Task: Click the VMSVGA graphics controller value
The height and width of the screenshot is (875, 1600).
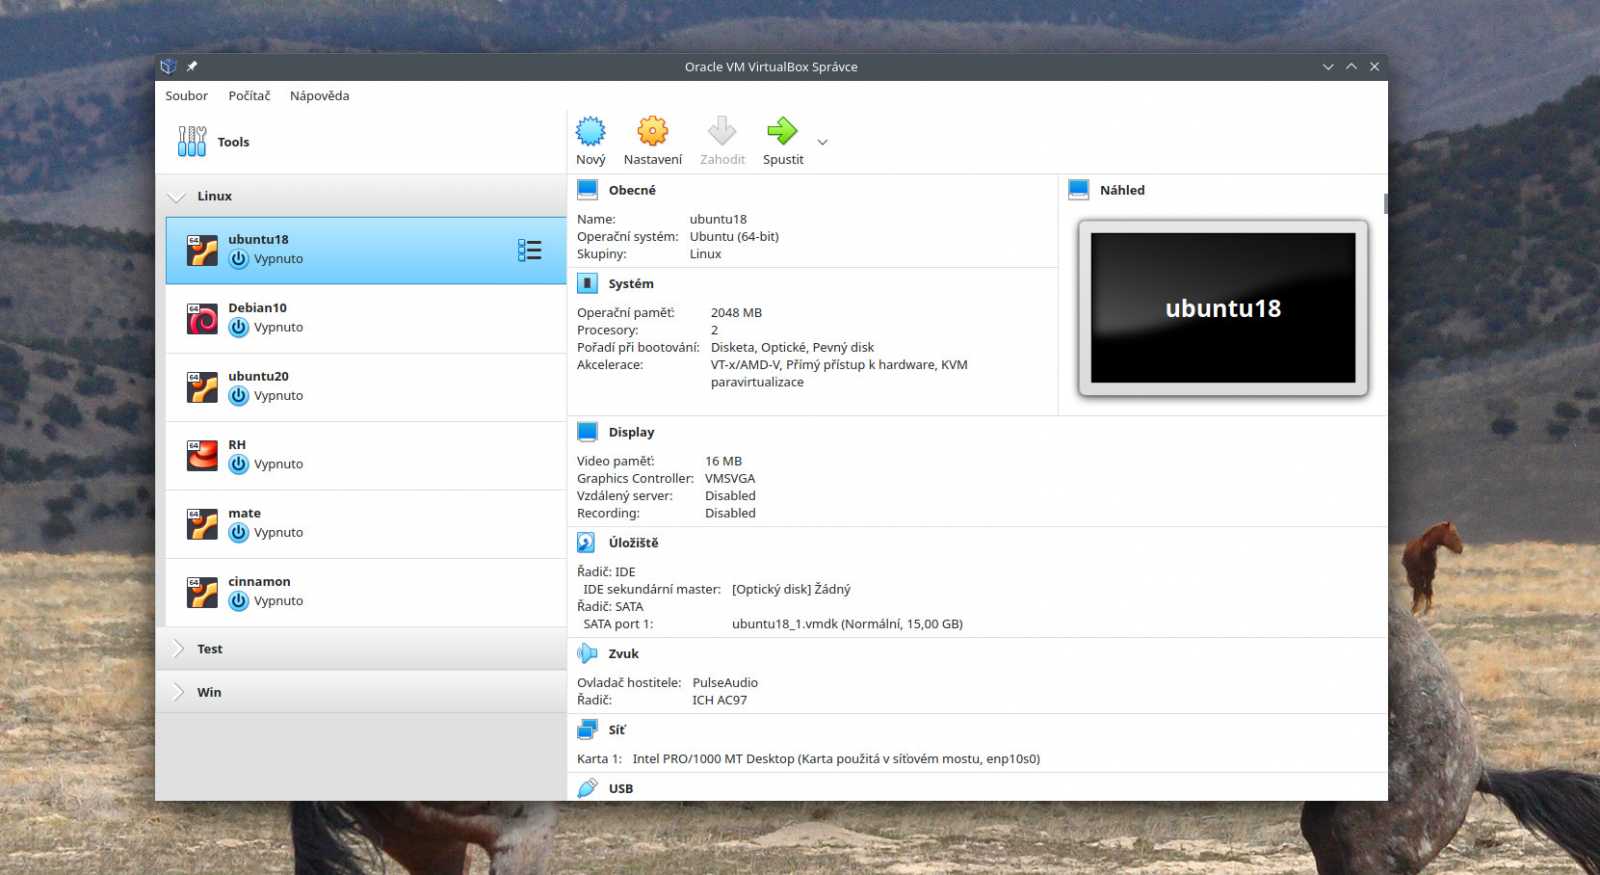Action: [x=730, y=479]
